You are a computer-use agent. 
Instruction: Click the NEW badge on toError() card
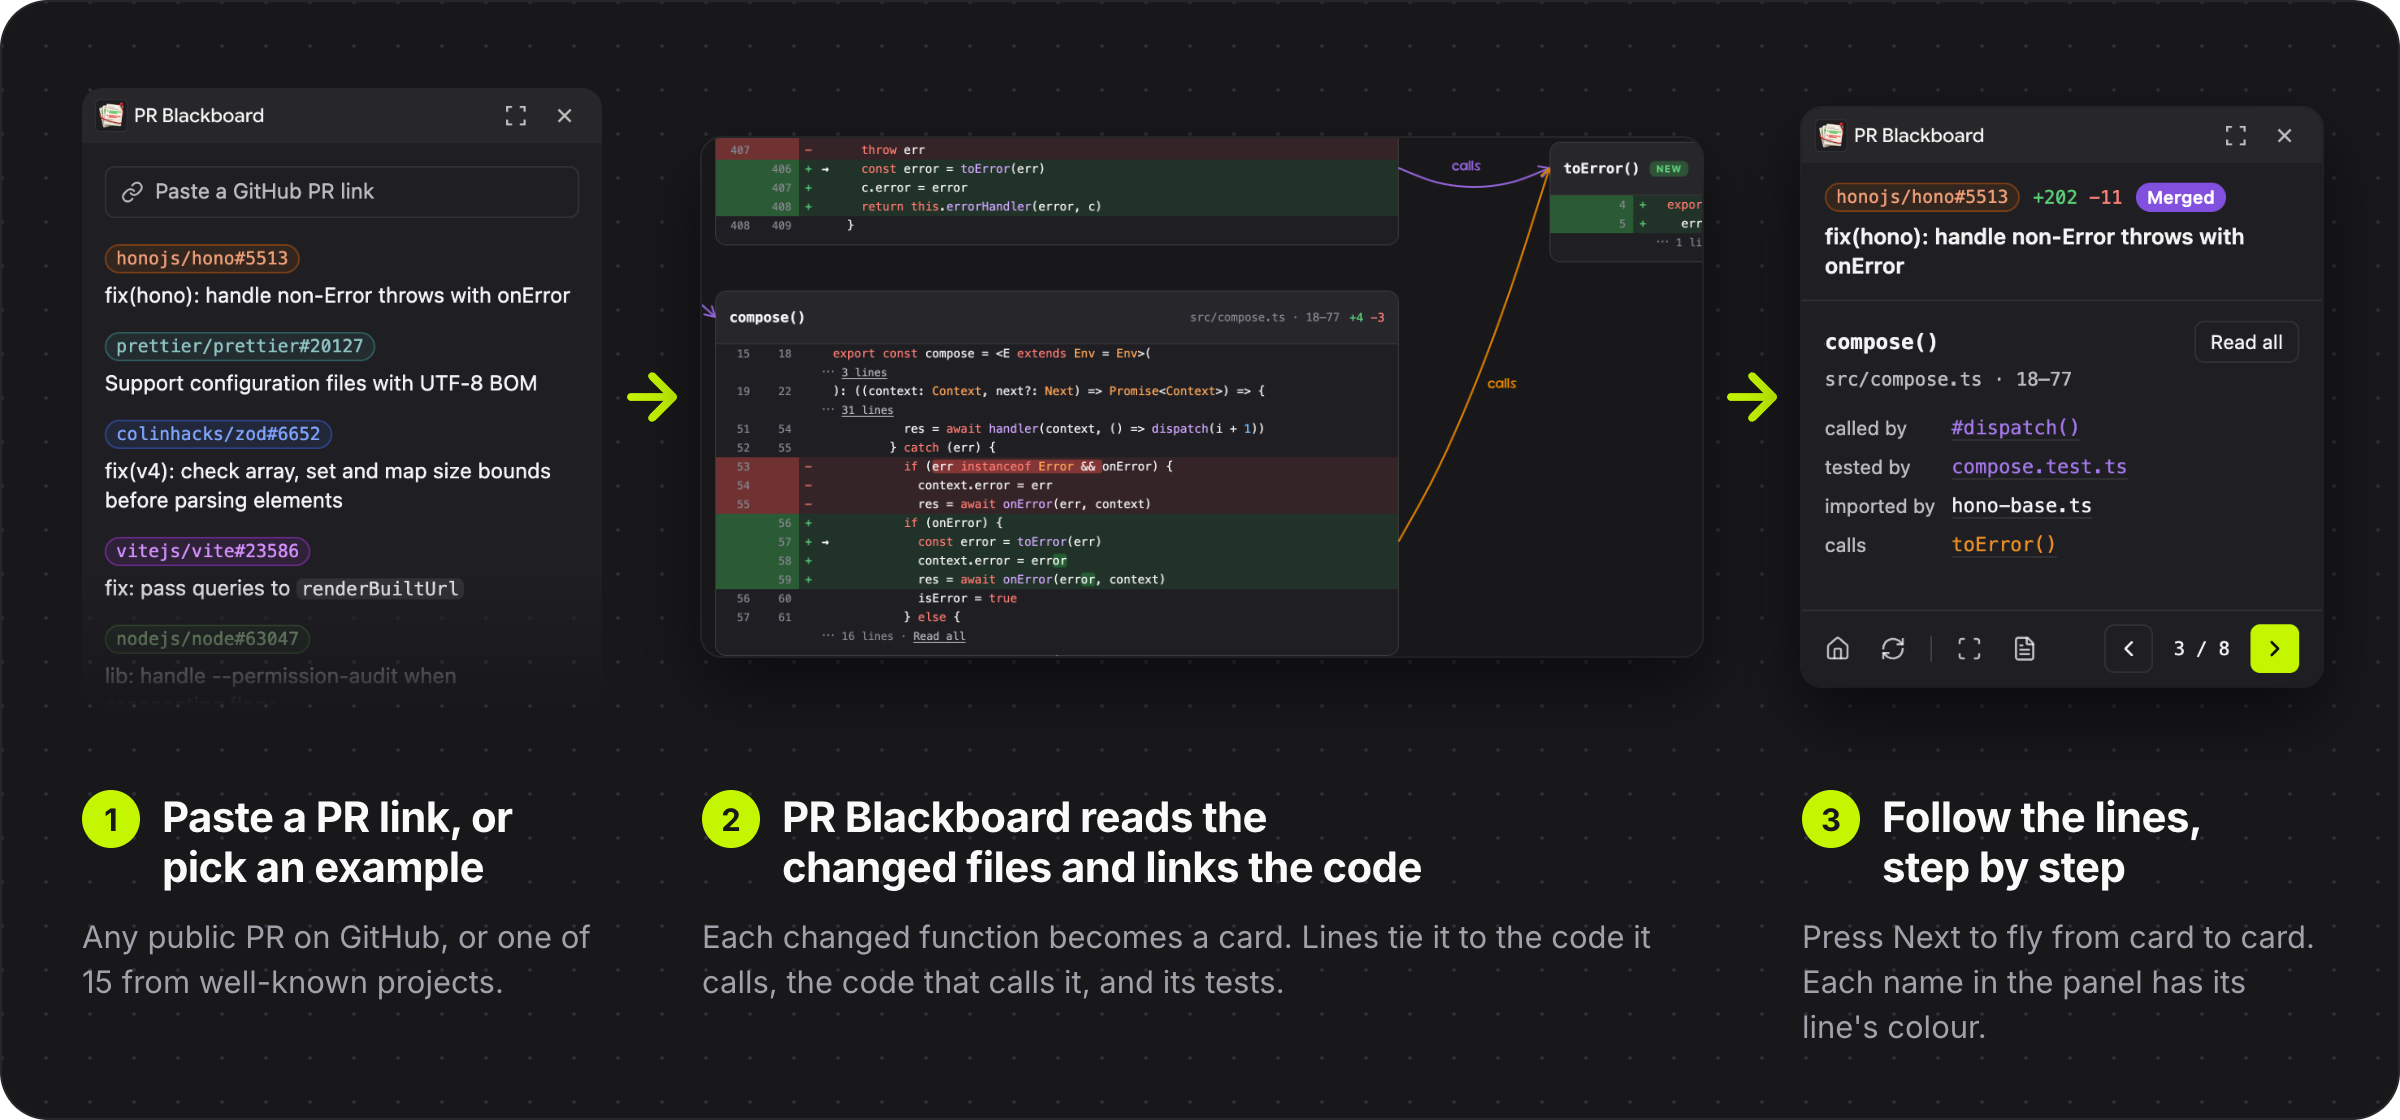pyautogui.click(x=1668, y=169)
